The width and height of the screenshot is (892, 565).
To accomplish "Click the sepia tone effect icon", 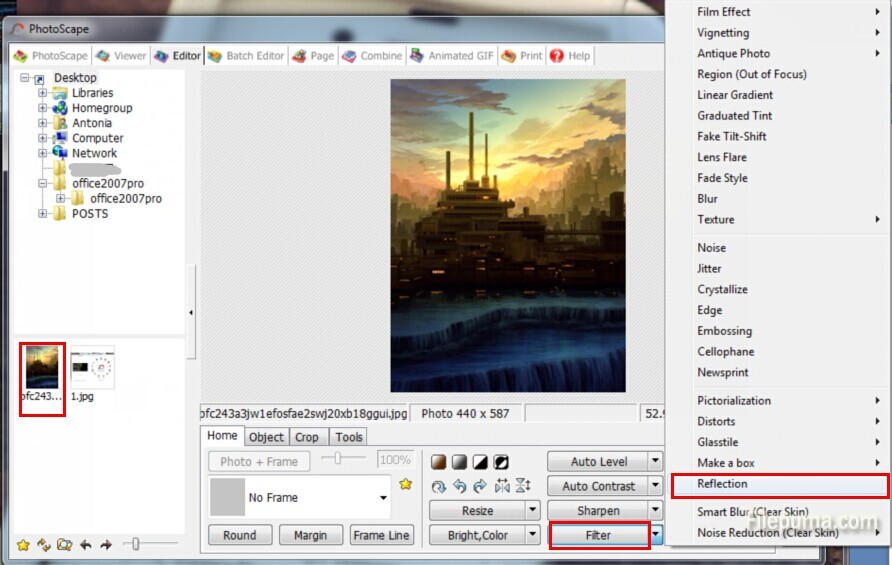I will (x=438, y=462).
